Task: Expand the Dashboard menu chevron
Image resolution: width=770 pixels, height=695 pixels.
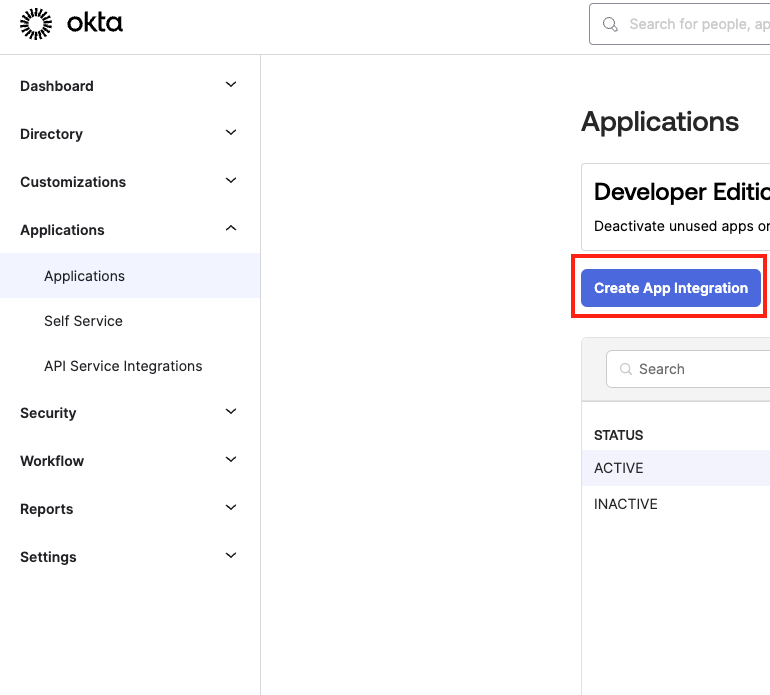Action: coord(231,84)
